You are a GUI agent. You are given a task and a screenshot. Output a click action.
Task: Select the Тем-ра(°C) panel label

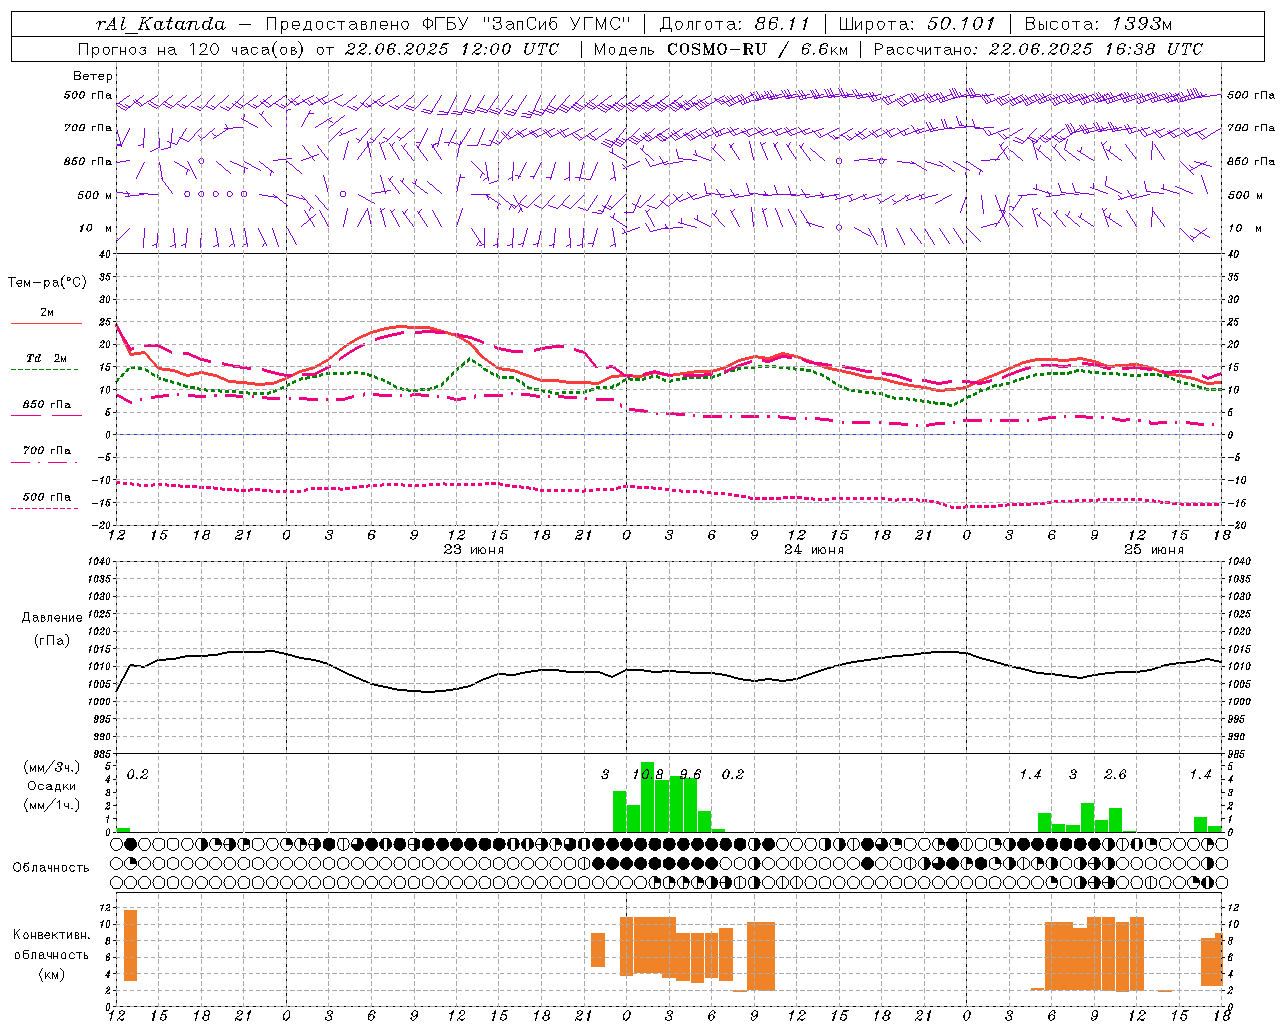47,283
